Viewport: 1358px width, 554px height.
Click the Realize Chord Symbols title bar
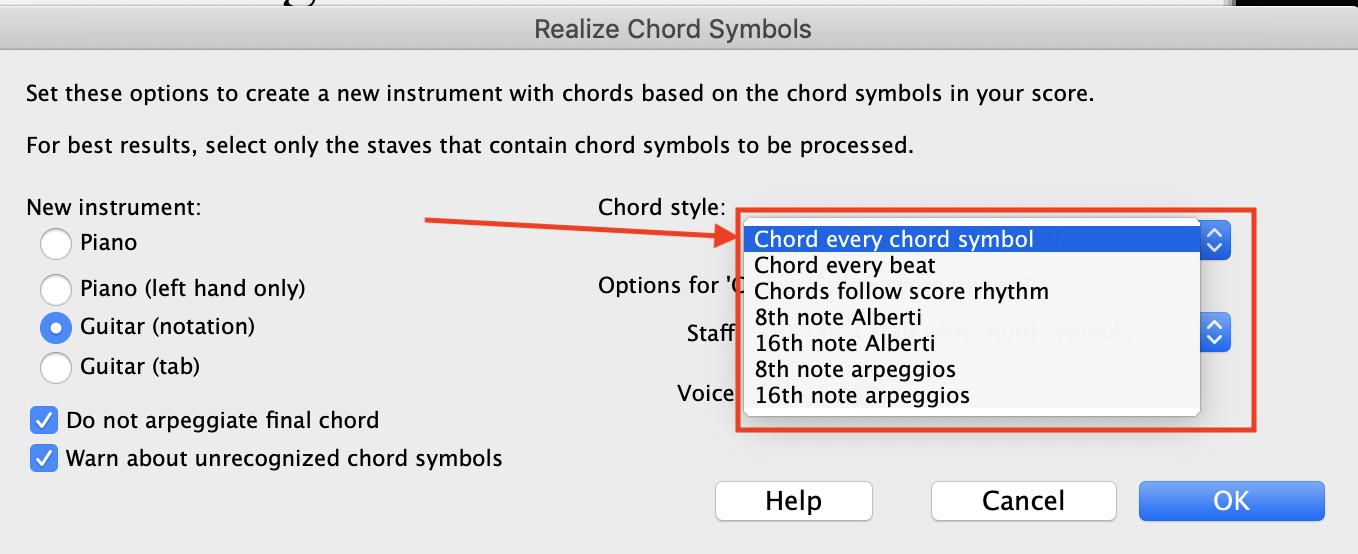tap(673, 29)
